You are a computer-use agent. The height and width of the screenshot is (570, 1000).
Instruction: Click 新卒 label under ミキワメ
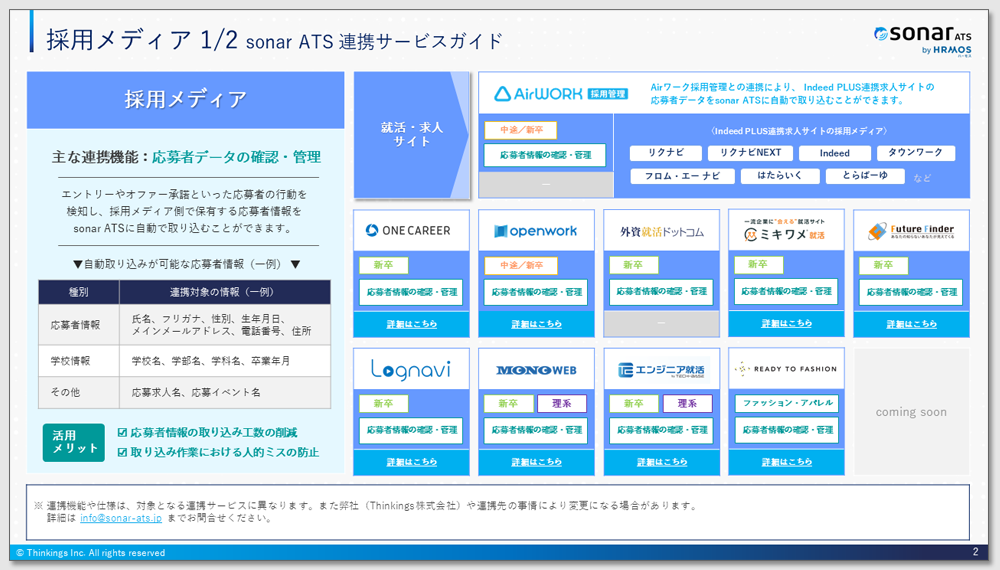coord(758,265)
